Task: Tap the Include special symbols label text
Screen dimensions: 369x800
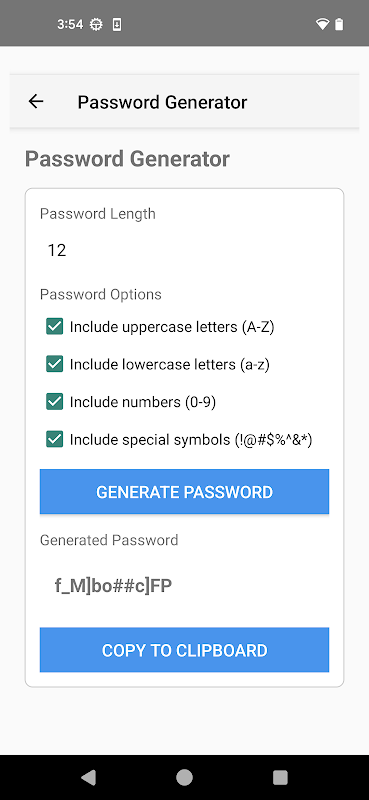Action: coord(191,440)
